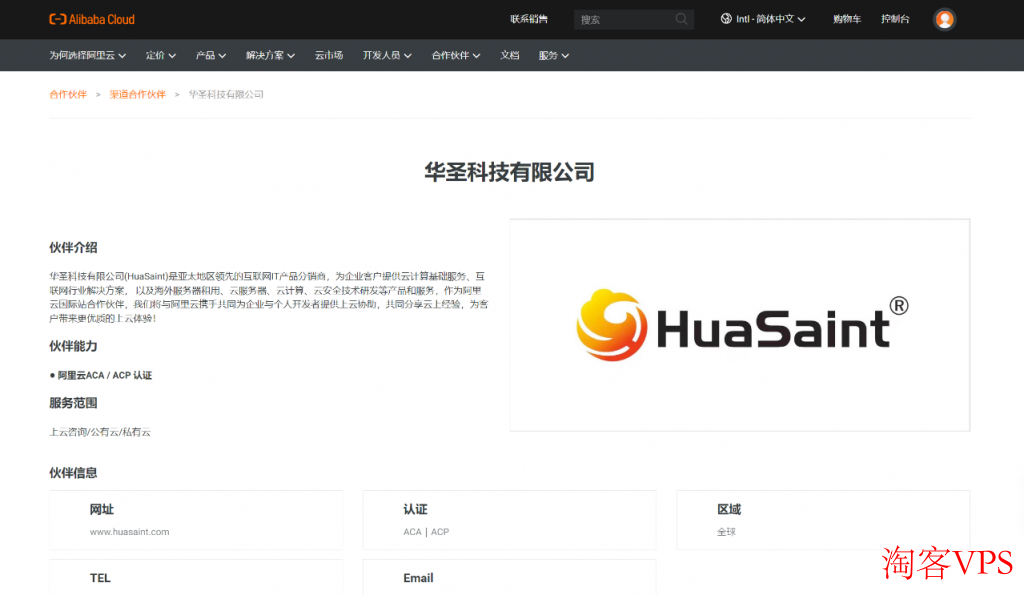Image resolution: width=1024 pixels, height=595 pixels.
Task: Expand the 解决方案 menu
Action: tap(270, 56)
